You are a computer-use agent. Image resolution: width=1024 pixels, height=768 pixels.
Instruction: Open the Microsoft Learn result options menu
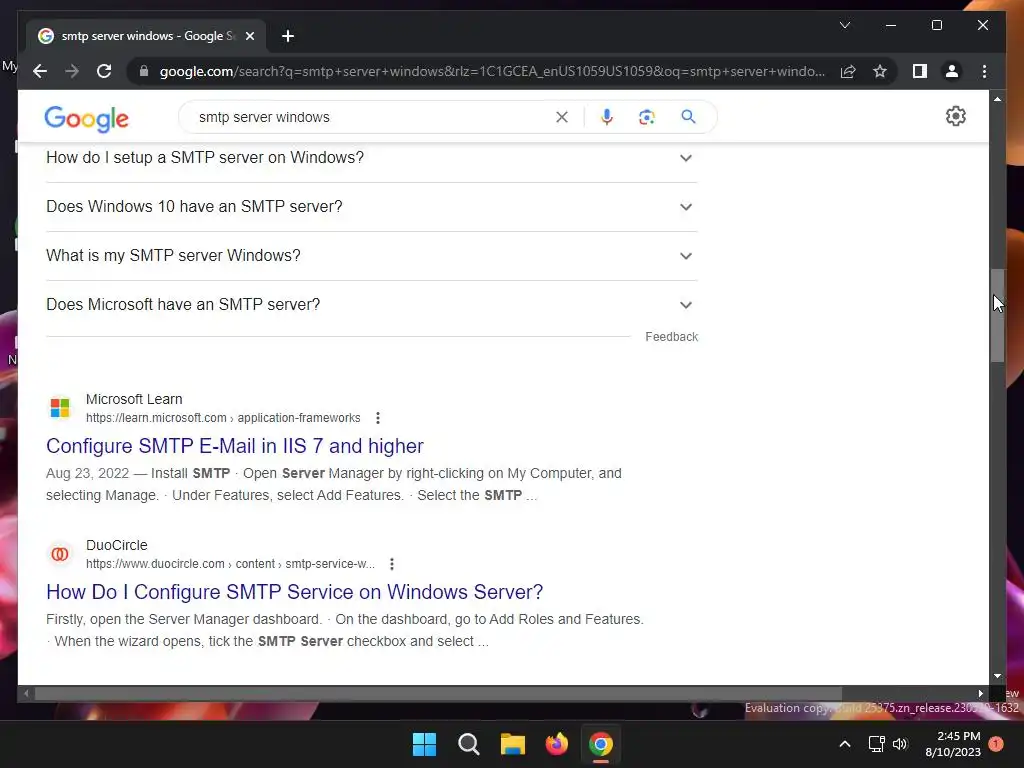[x=377, y=418]
